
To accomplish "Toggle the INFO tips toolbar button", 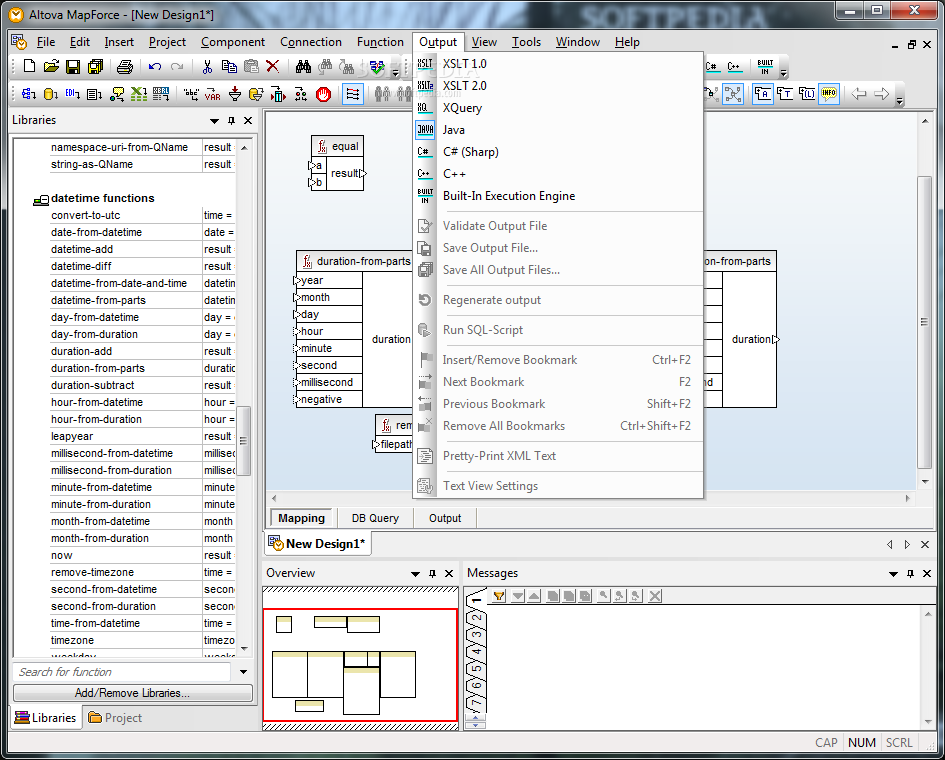I will 829,94.
